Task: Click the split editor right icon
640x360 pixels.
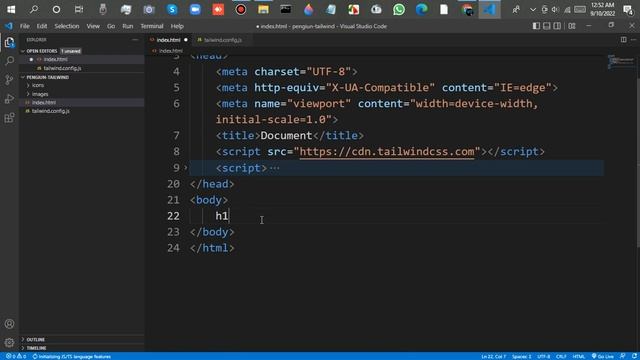Action: coord(623,40)
